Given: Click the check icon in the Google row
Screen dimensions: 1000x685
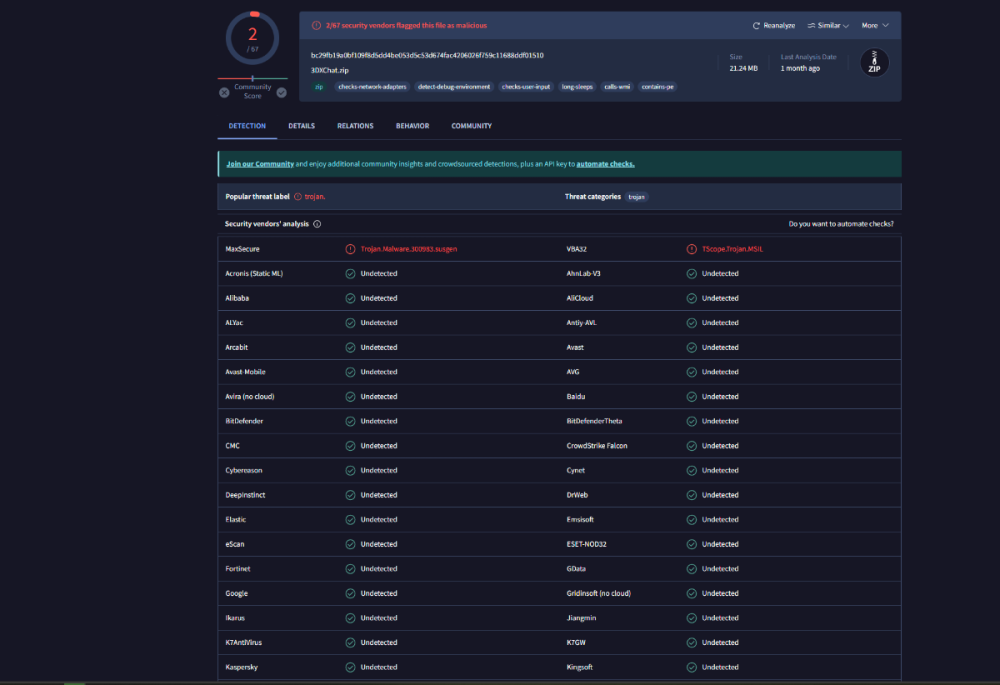Looking at the screenshot, I should click(350, 593).
